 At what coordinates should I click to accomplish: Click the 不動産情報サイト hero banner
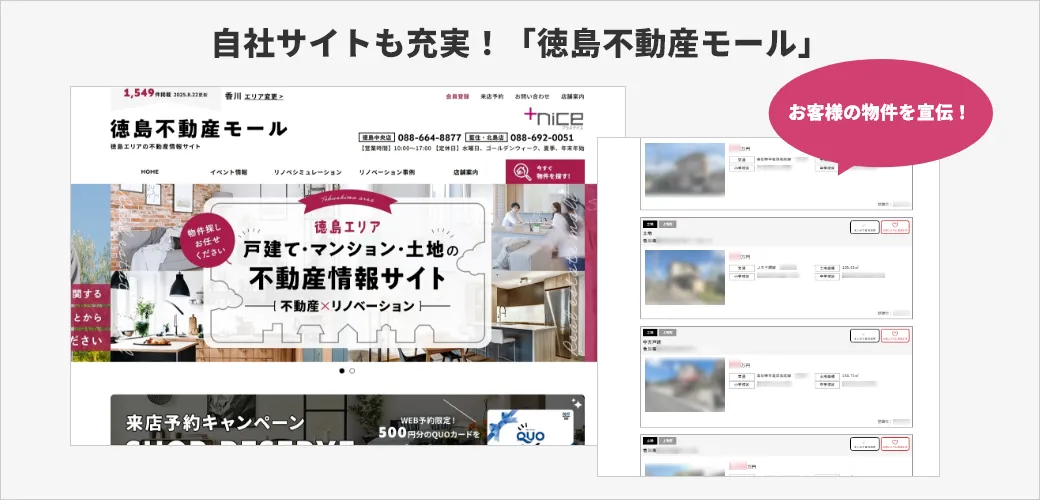(347, 273)
